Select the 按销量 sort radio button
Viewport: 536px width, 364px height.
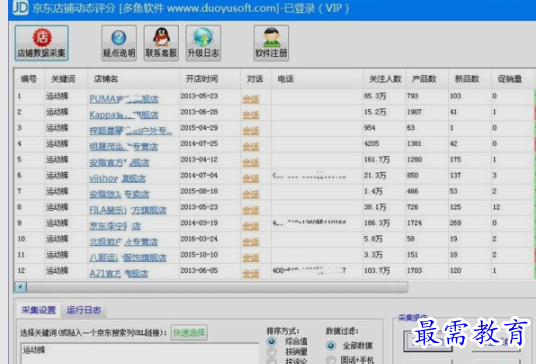tap(271, 352)
